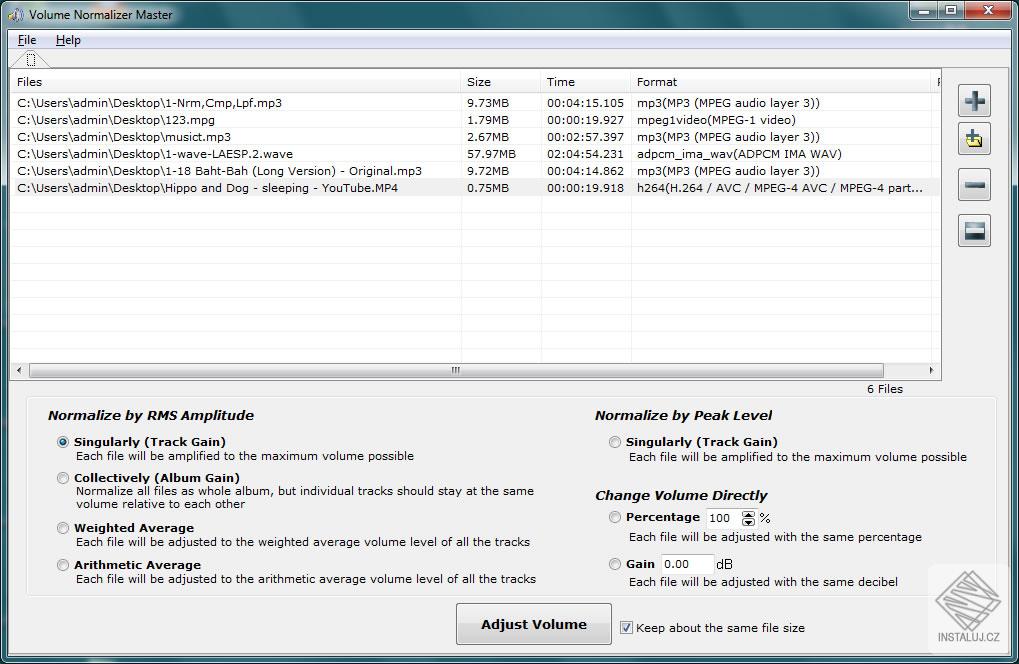Open the Help menu

click(x=68, y=40)
